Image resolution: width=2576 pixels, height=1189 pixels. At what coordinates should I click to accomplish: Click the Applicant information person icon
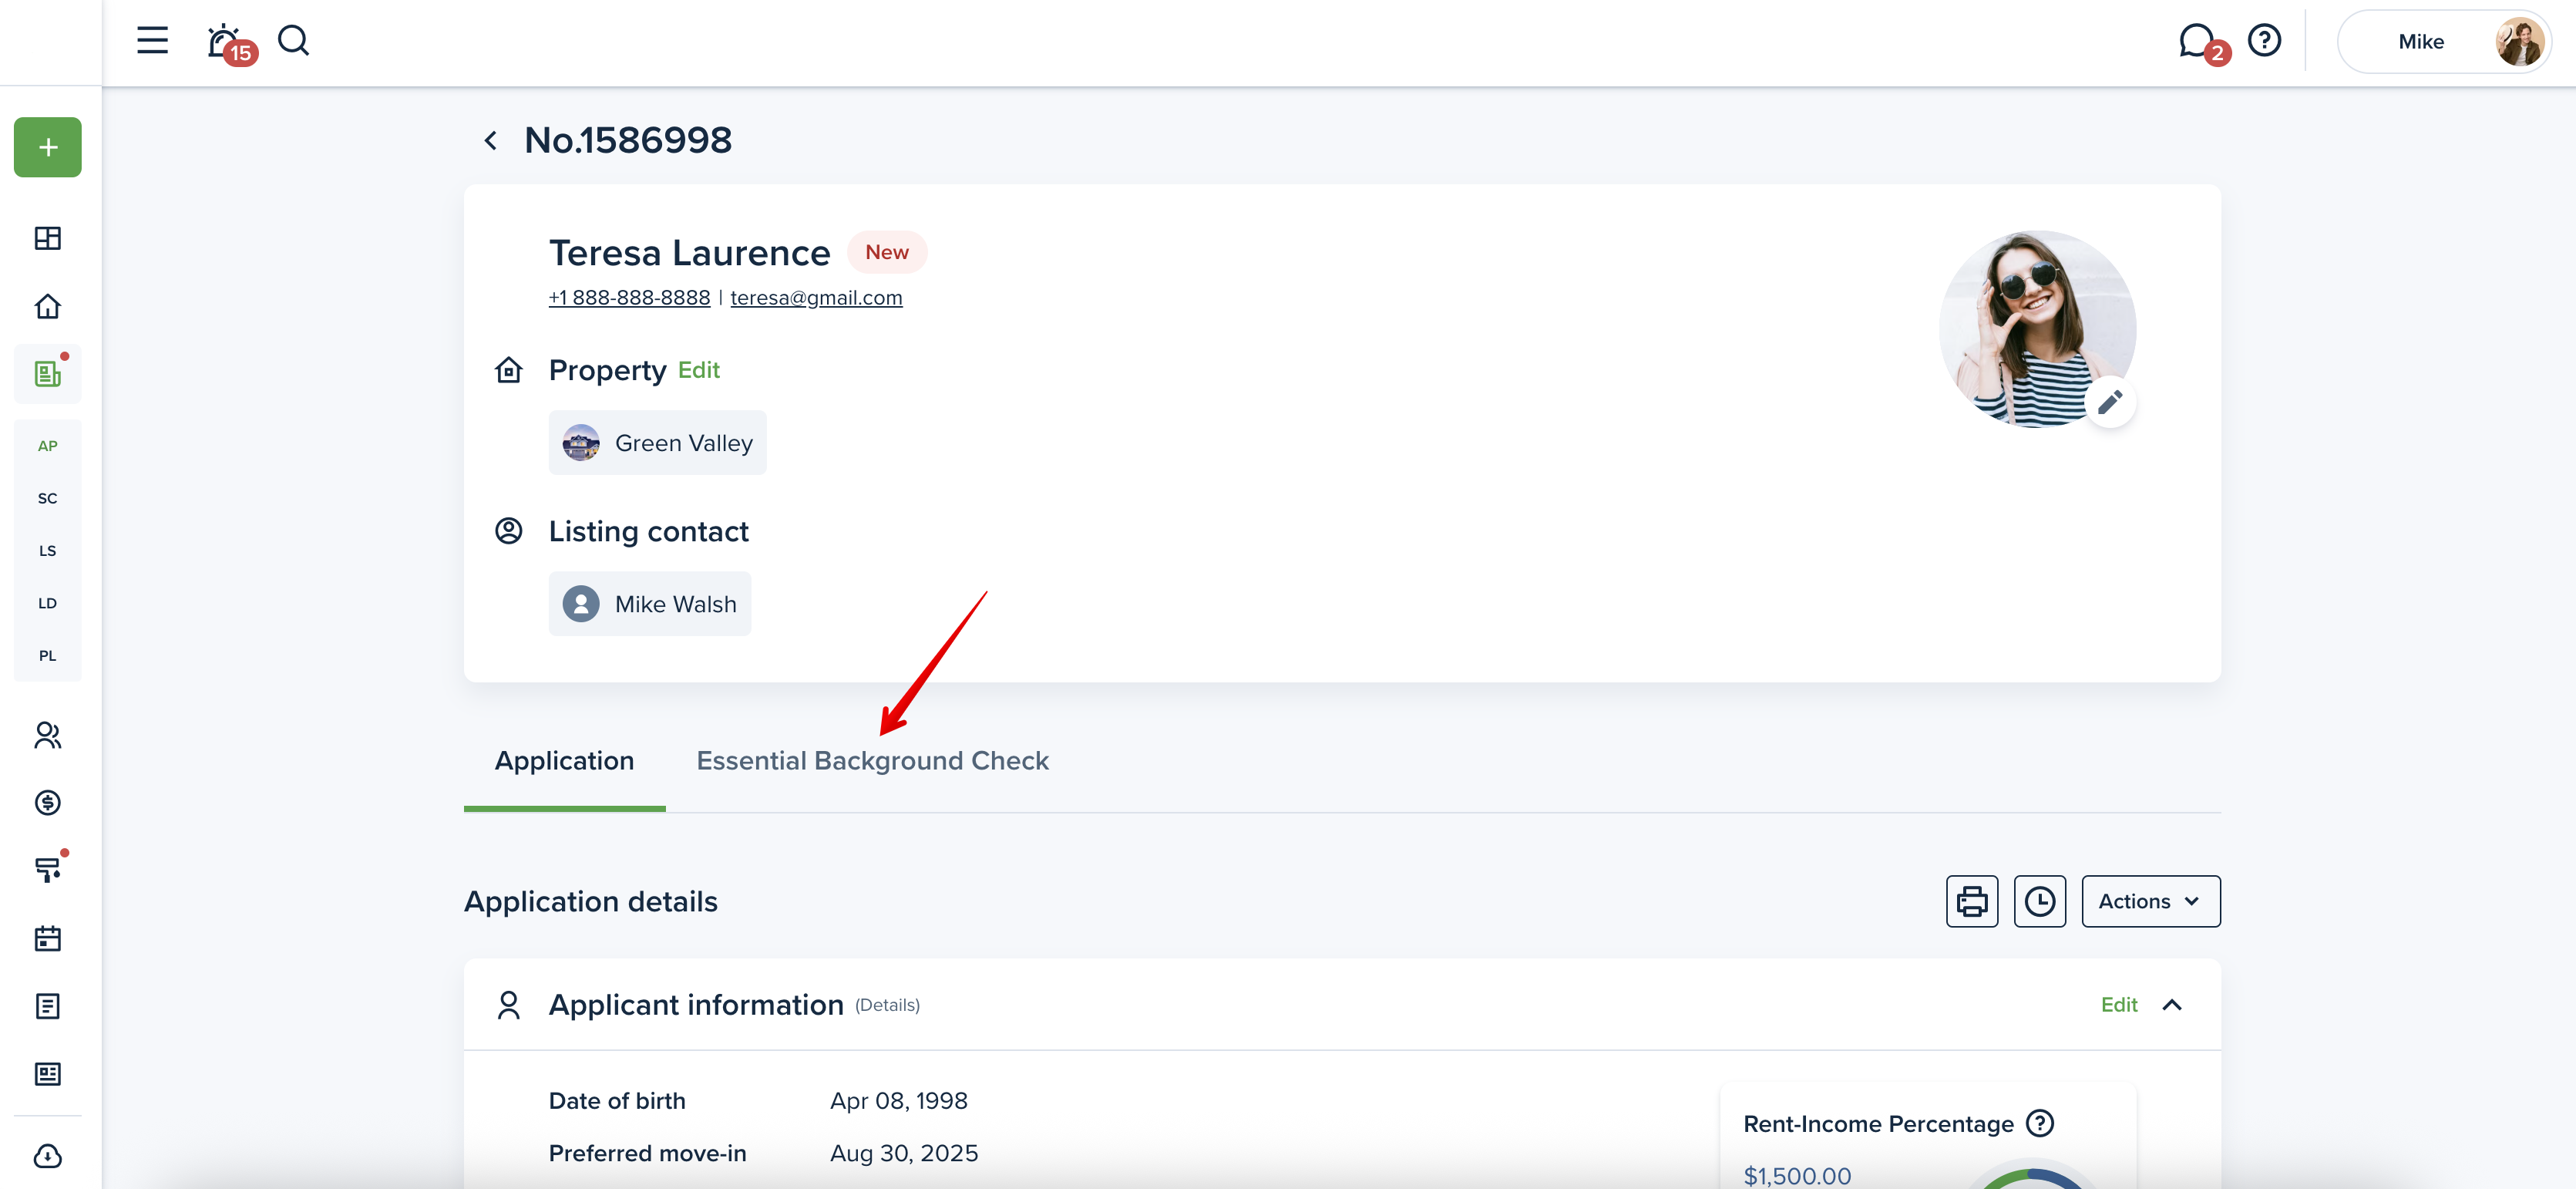tap(509, 1005)
